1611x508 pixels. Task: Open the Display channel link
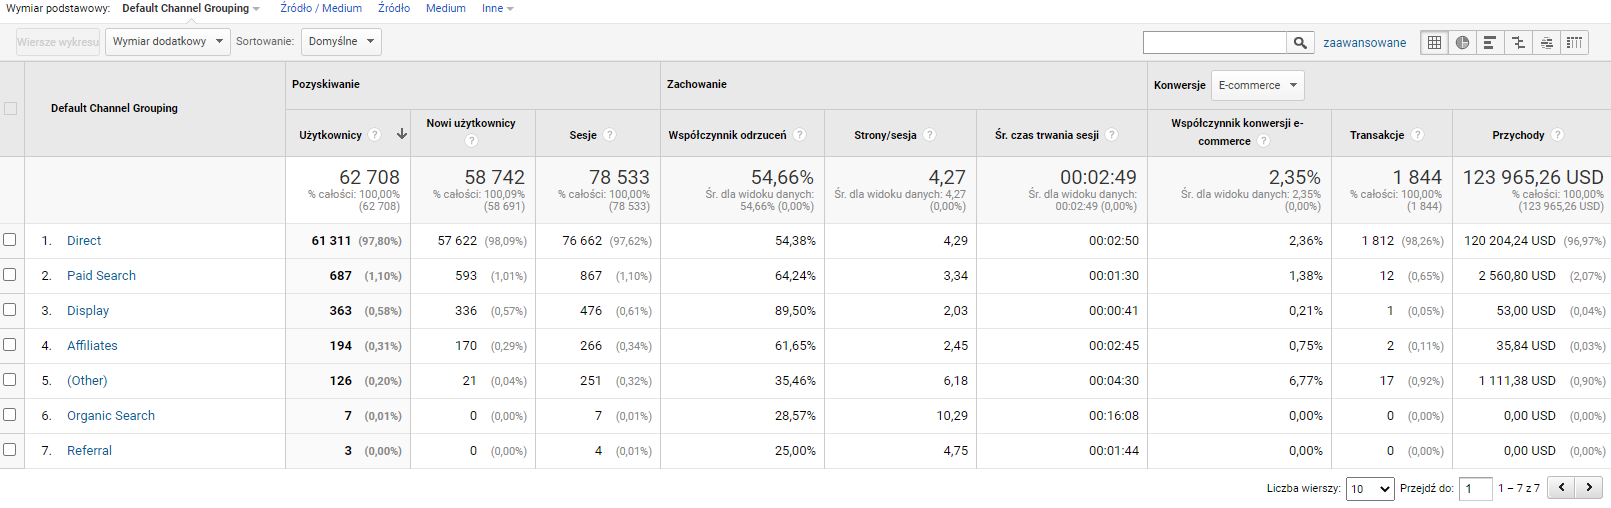88,311
